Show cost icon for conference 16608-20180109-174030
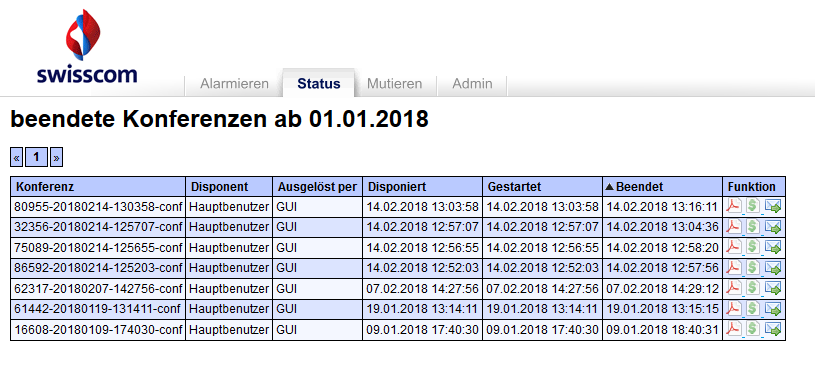The height and width of the screenshot is (384, 815). tap(753, 329)
